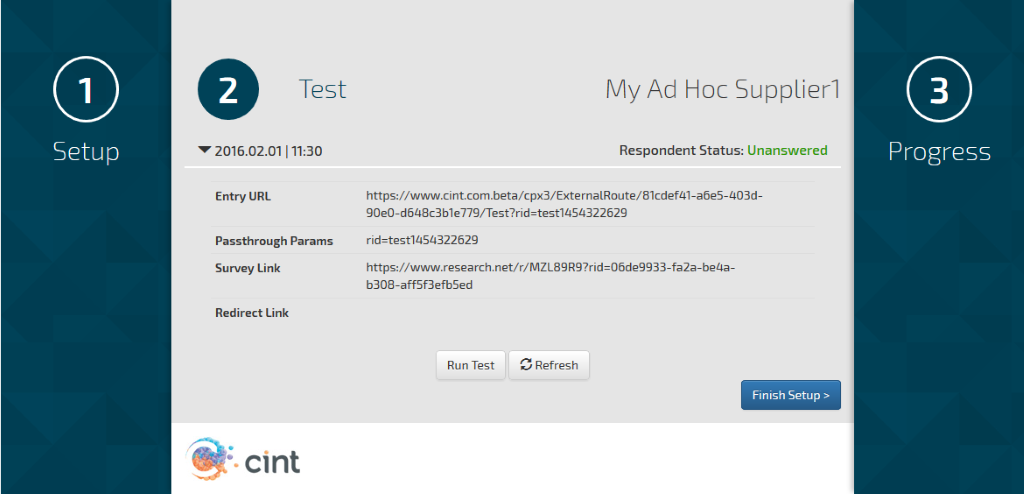Click the Test step heading
The image size is (1024, 494).
(x=322, y=89)
